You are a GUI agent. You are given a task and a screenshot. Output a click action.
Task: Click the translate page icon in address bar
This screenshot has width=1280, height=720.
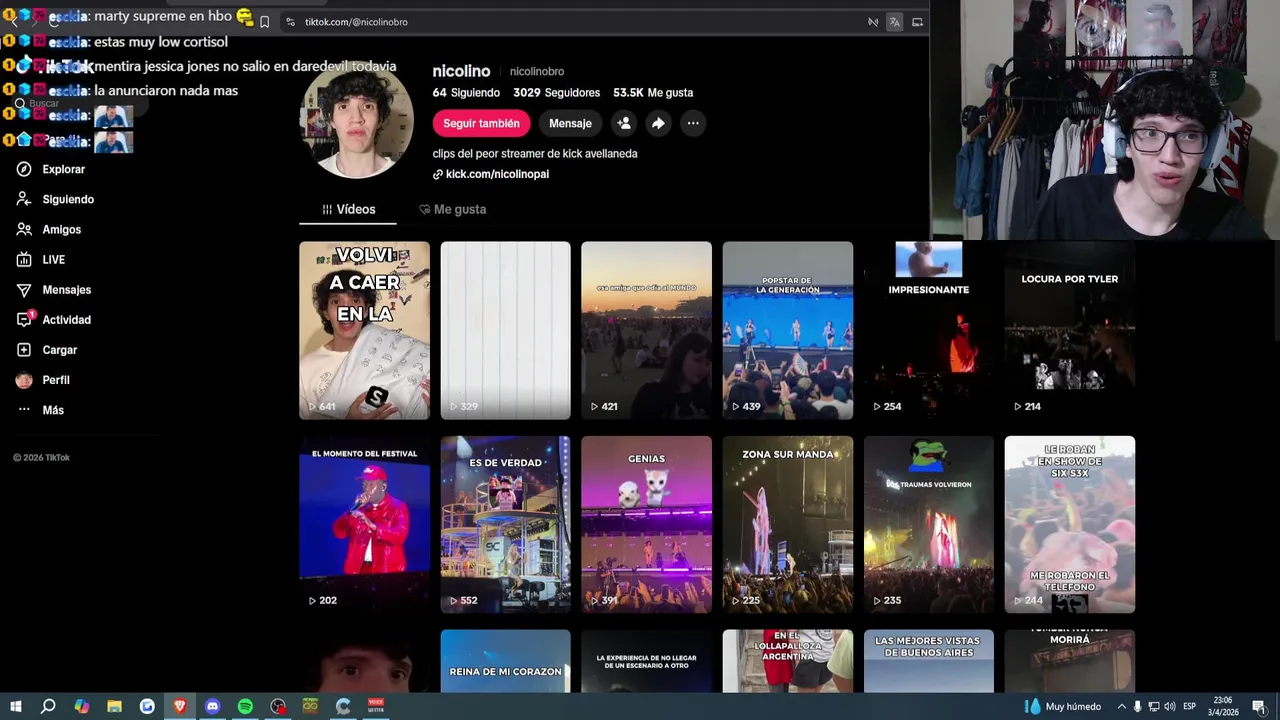tap(894, 22)
